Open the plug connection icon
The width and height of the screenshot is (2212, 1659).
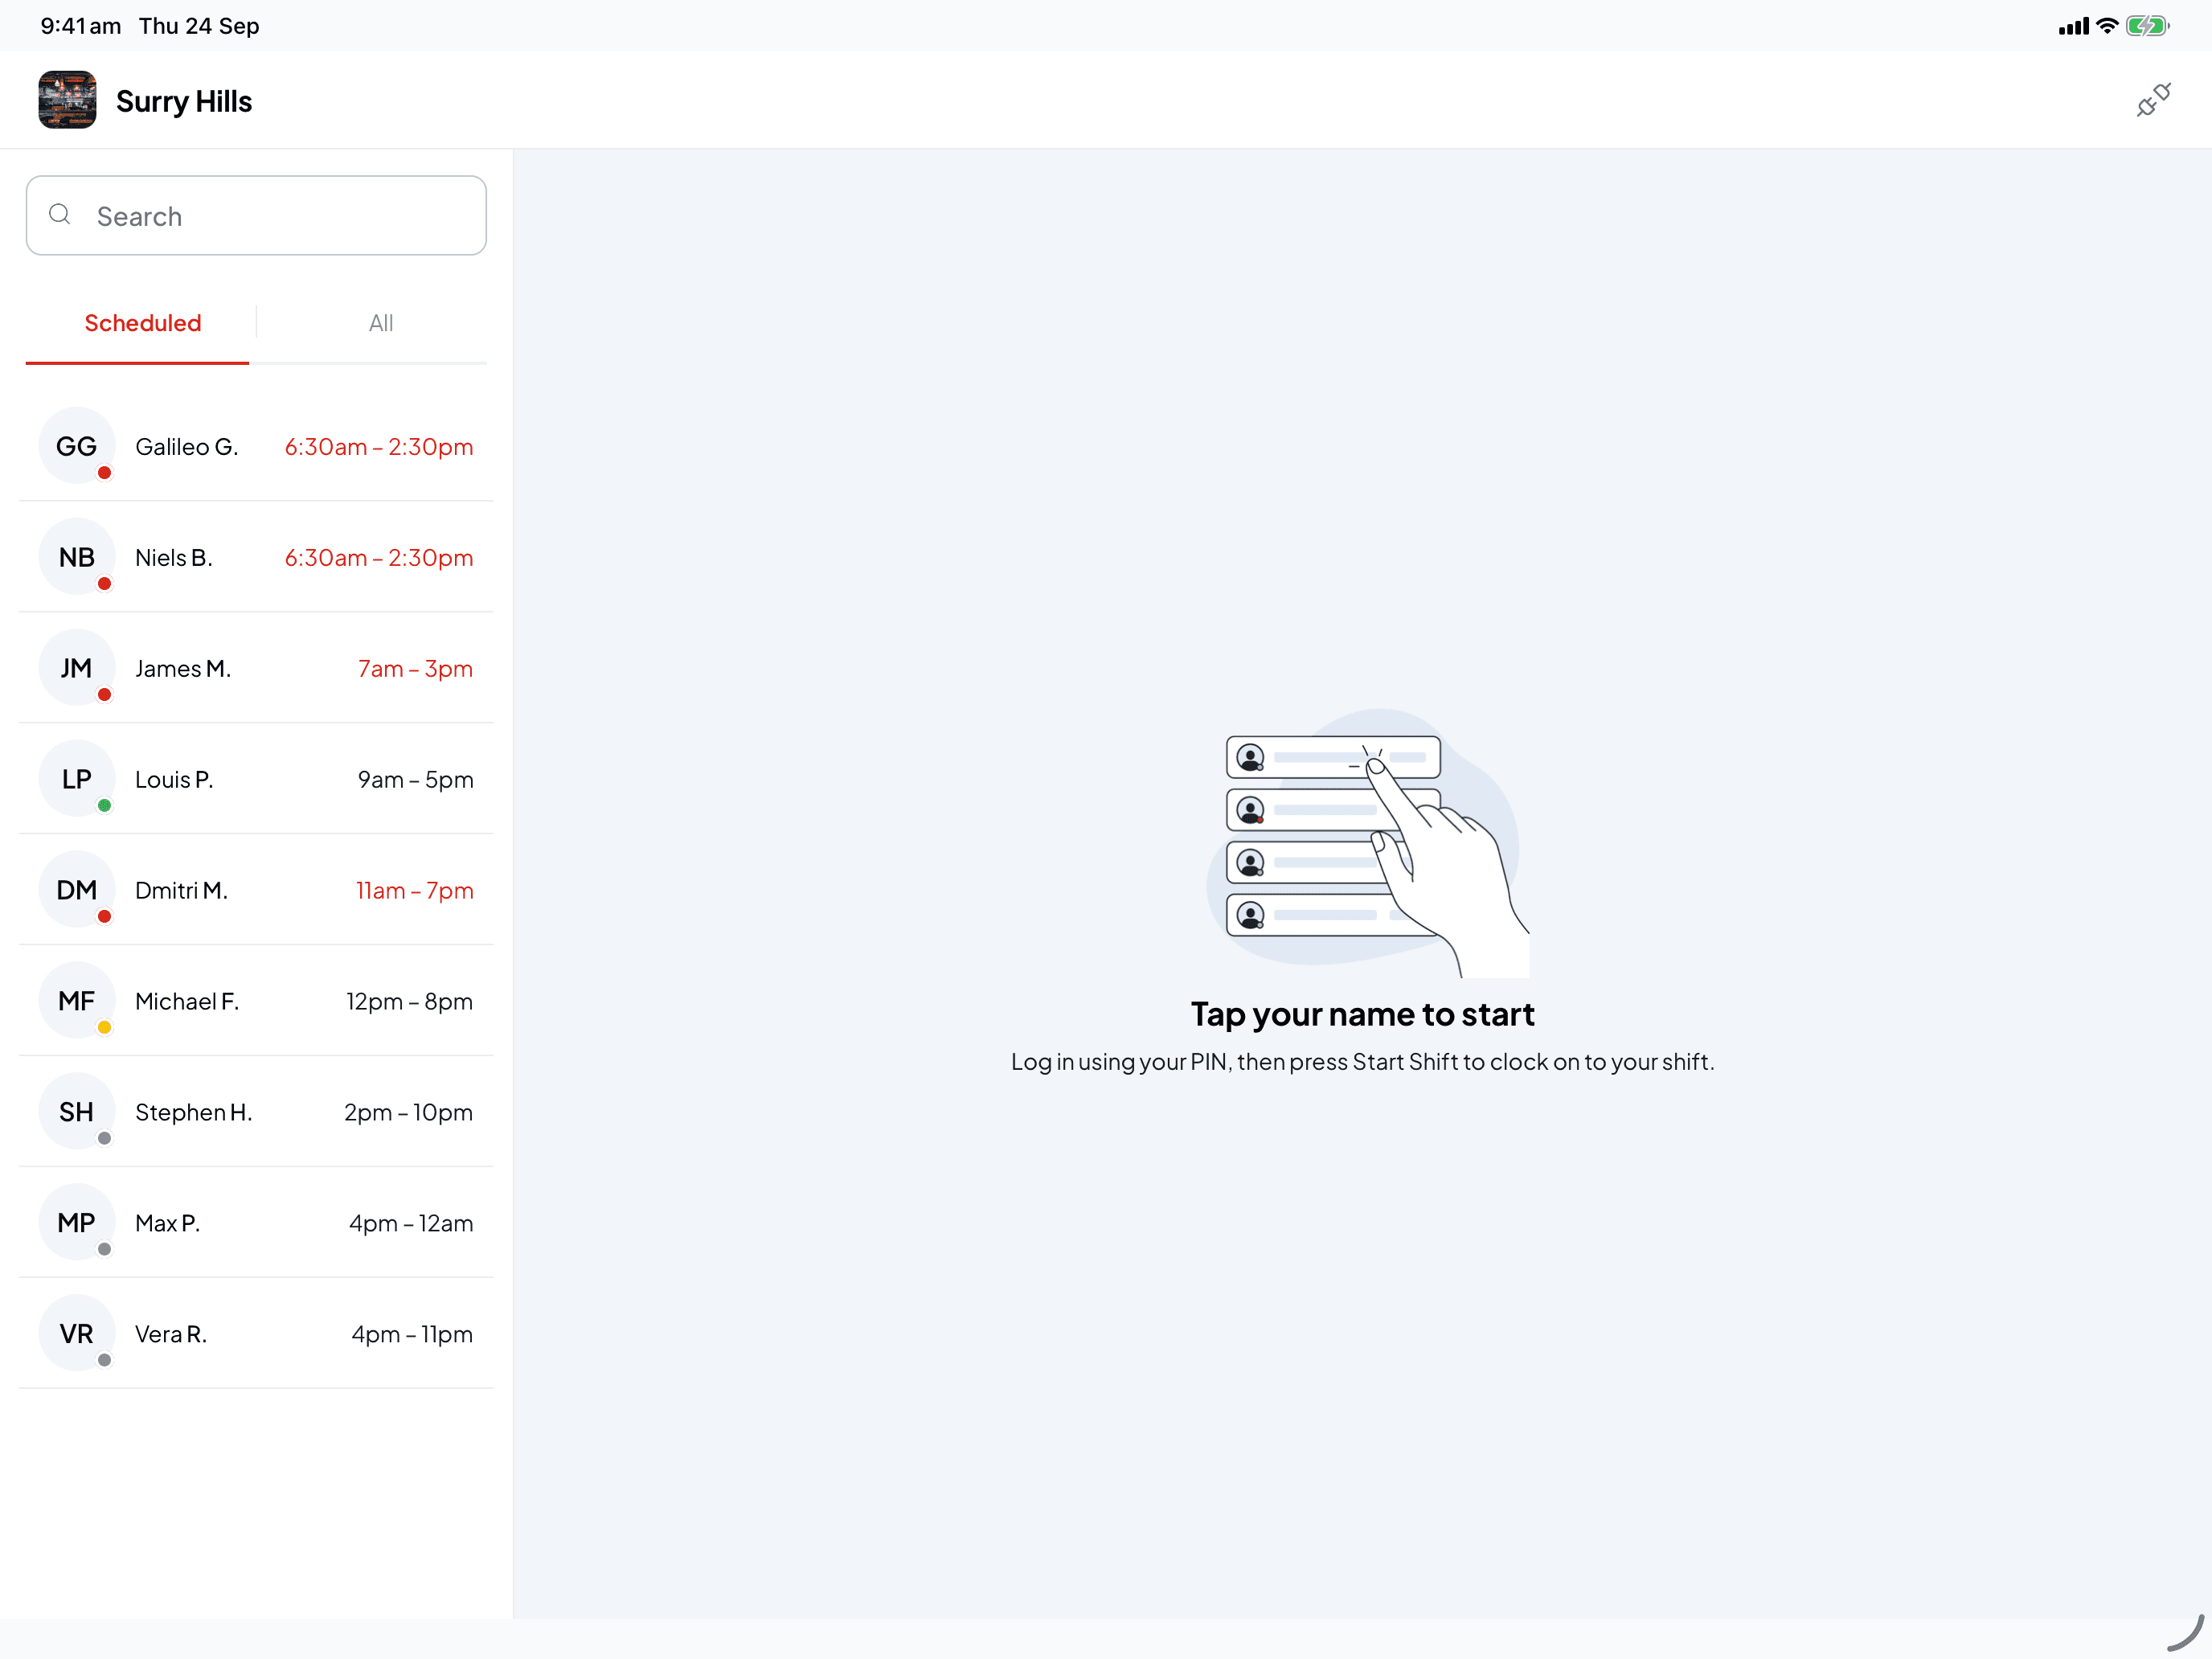[x=2153, y=100]
